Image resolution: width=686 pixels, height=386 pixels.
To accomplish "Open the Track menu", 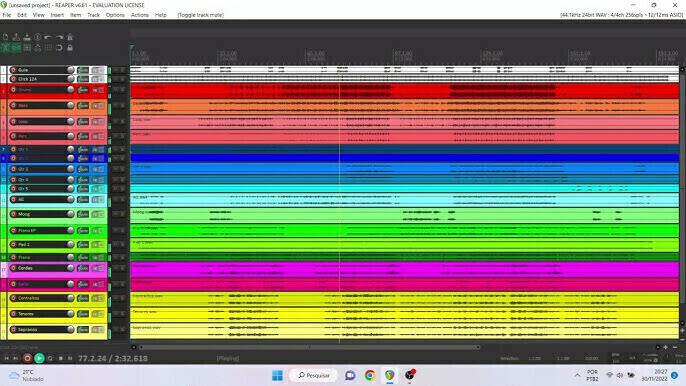I will coord(93,15).
